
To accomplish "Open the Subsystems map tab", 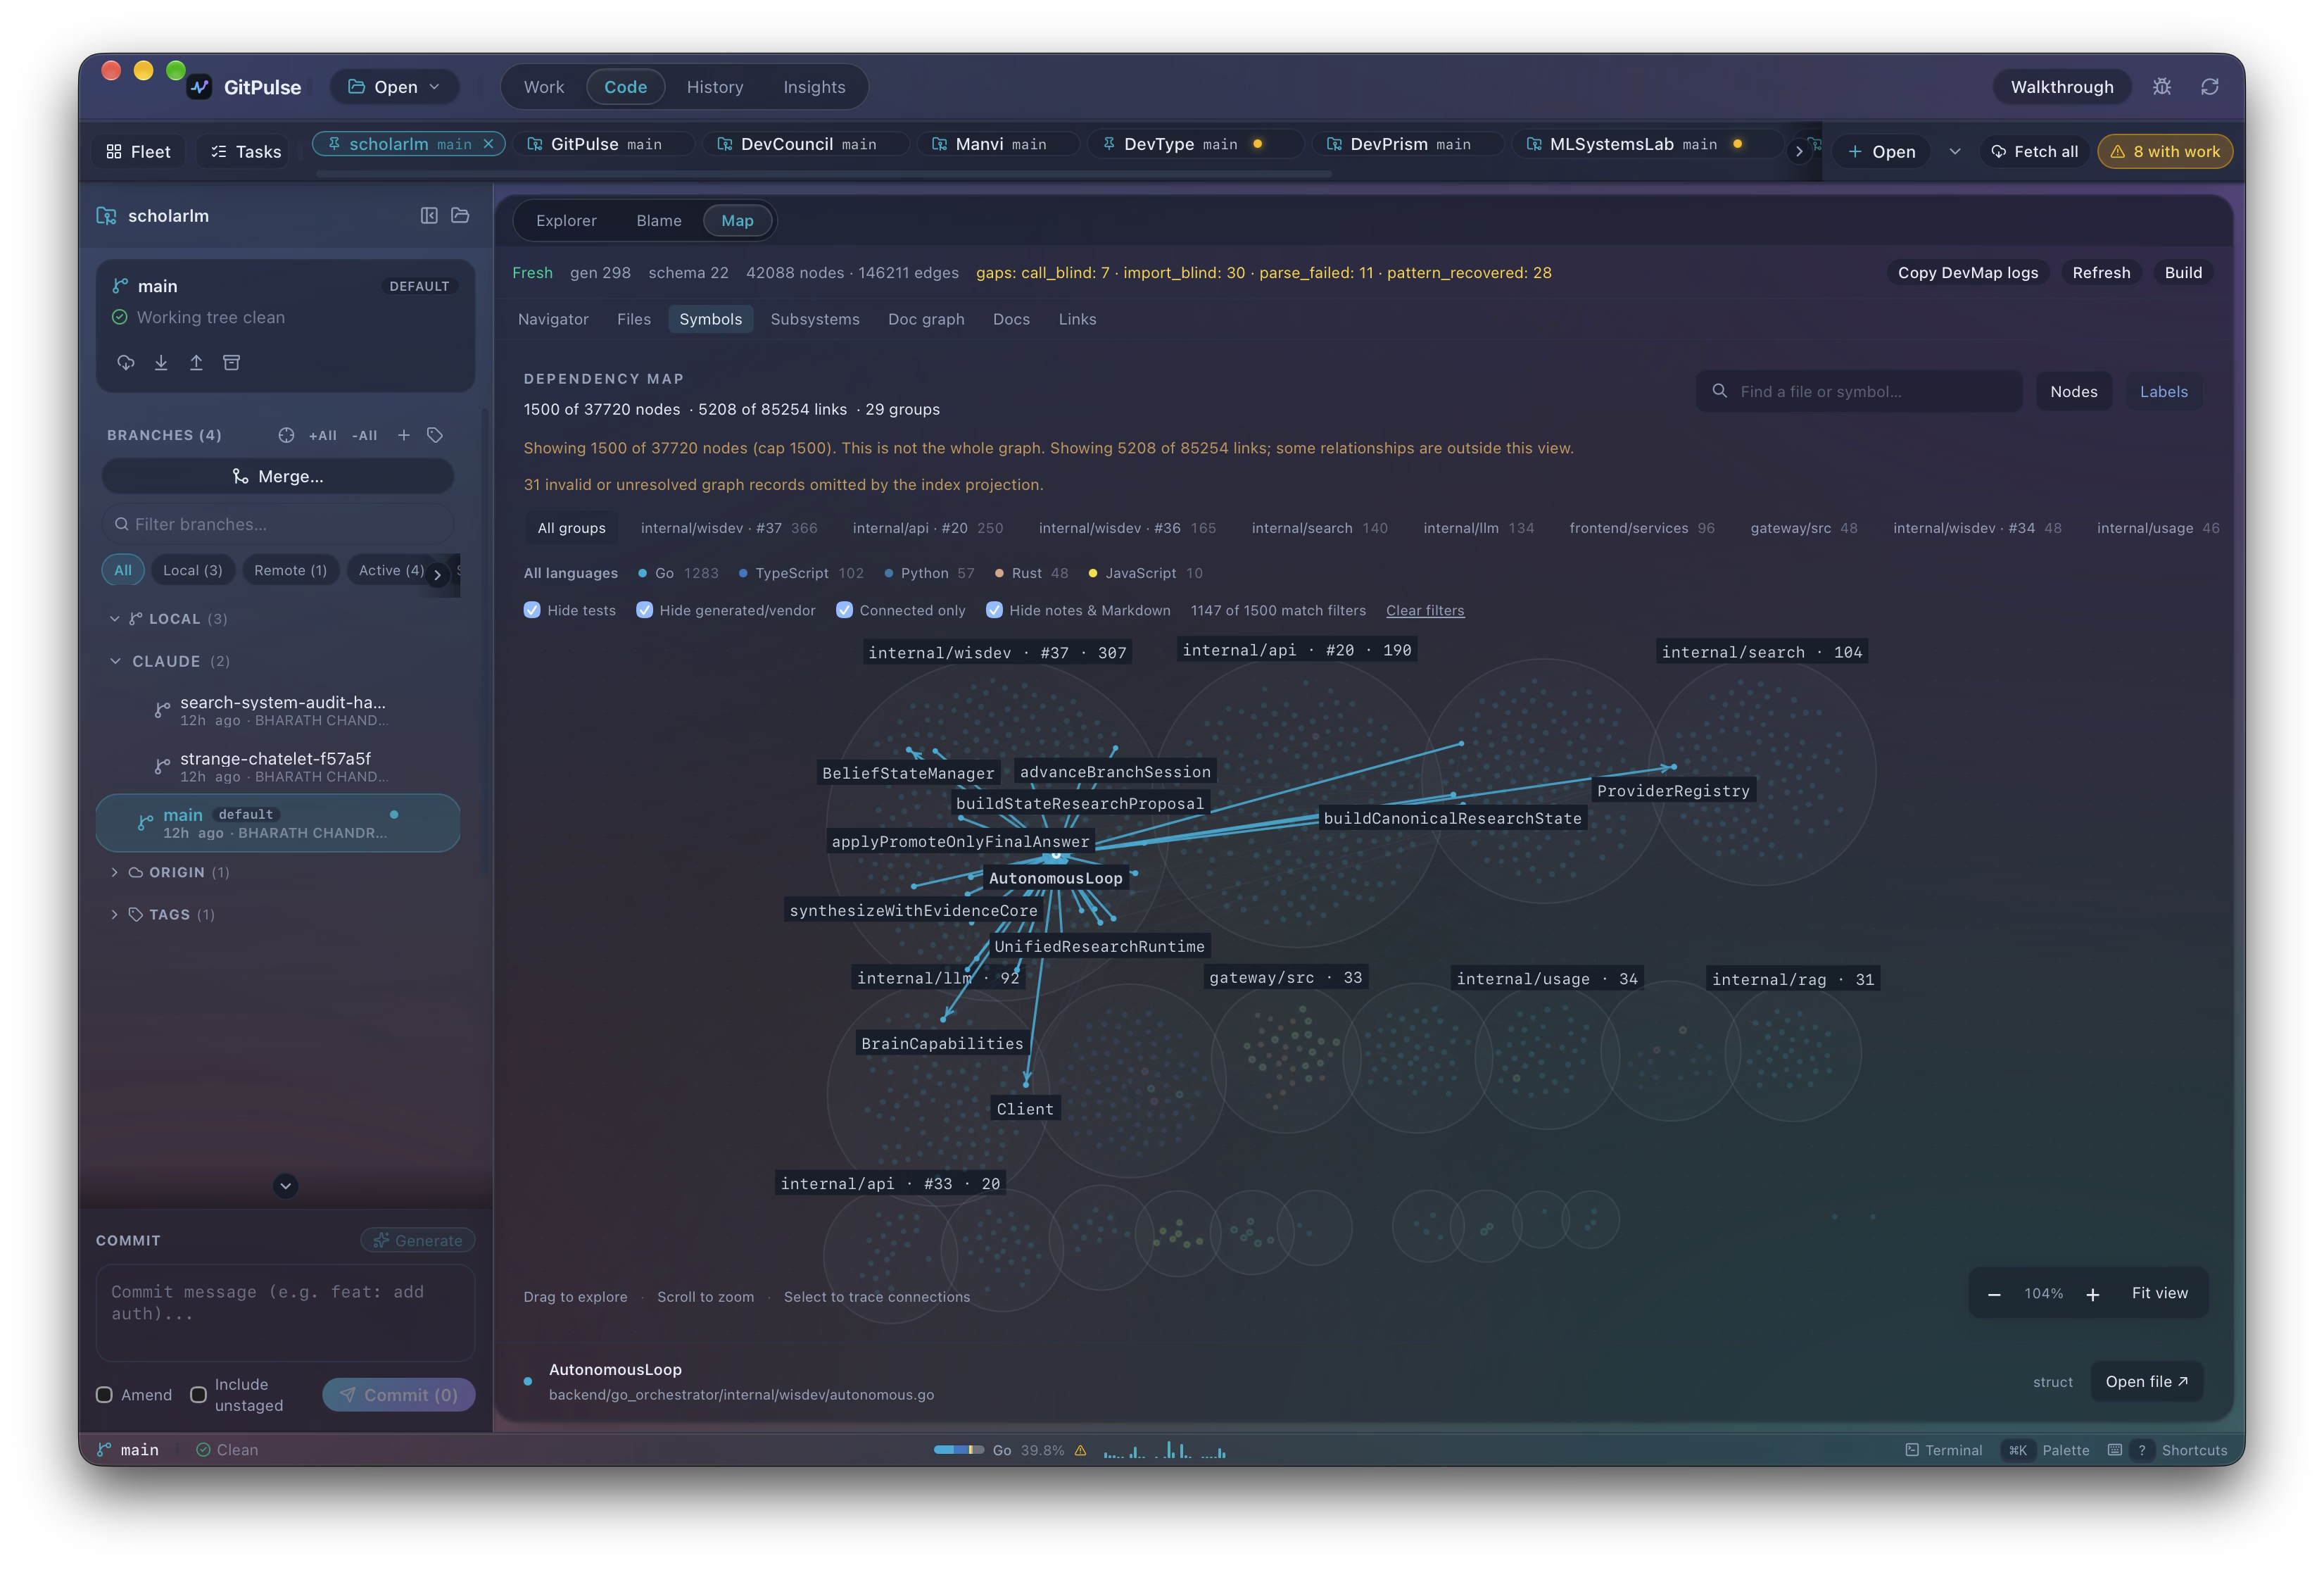I will [814, 319].
